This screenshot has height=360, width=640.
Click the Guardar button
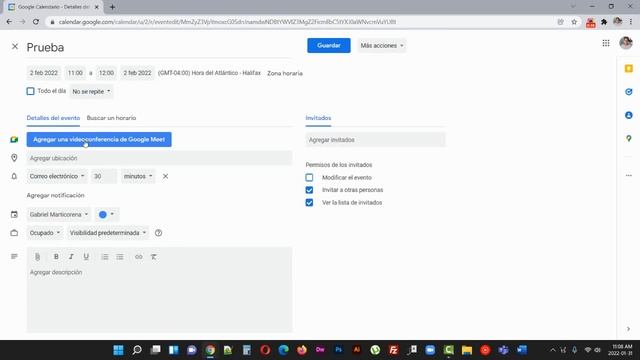coord(329,45)
